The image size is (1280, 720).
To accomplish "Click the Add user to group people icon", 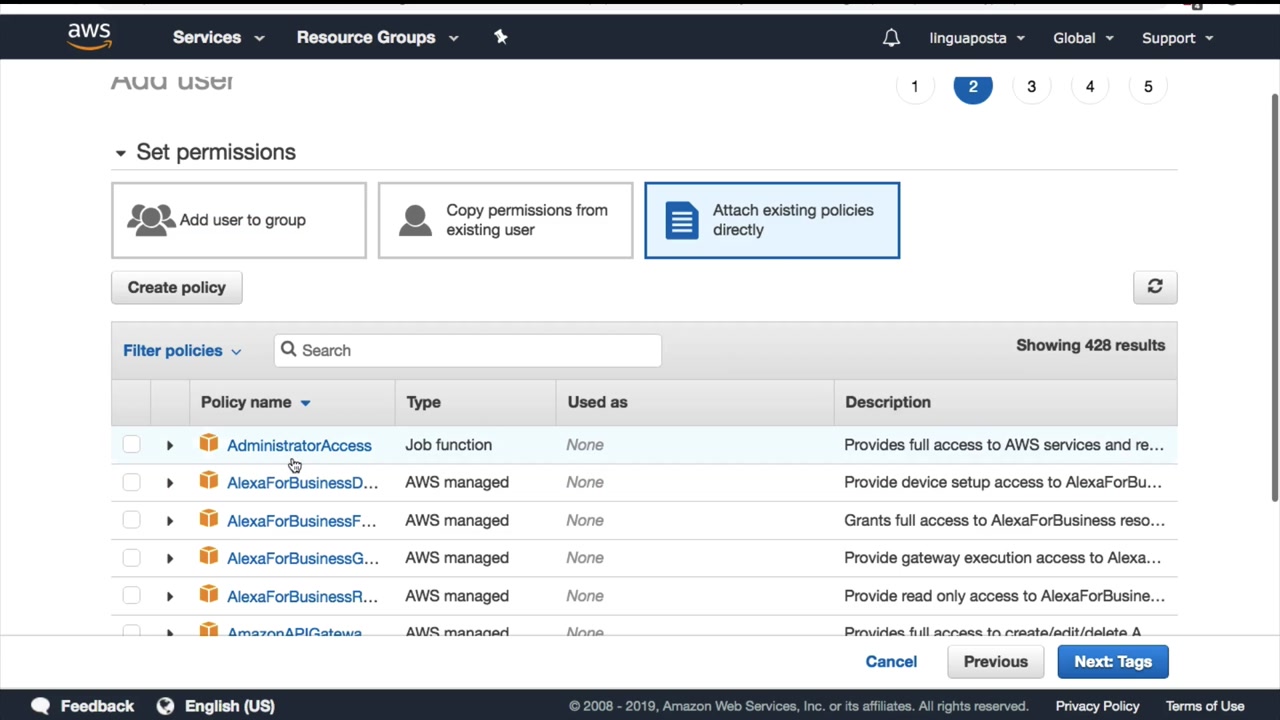I will click(x=151, y=220).
